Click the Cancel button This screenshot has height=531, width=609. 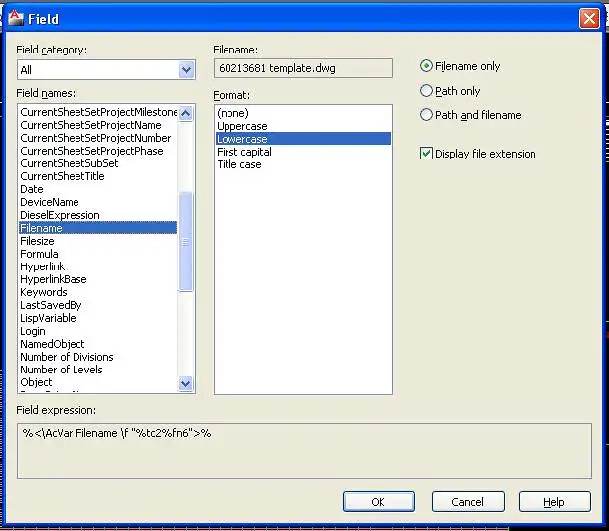[468, 502]
